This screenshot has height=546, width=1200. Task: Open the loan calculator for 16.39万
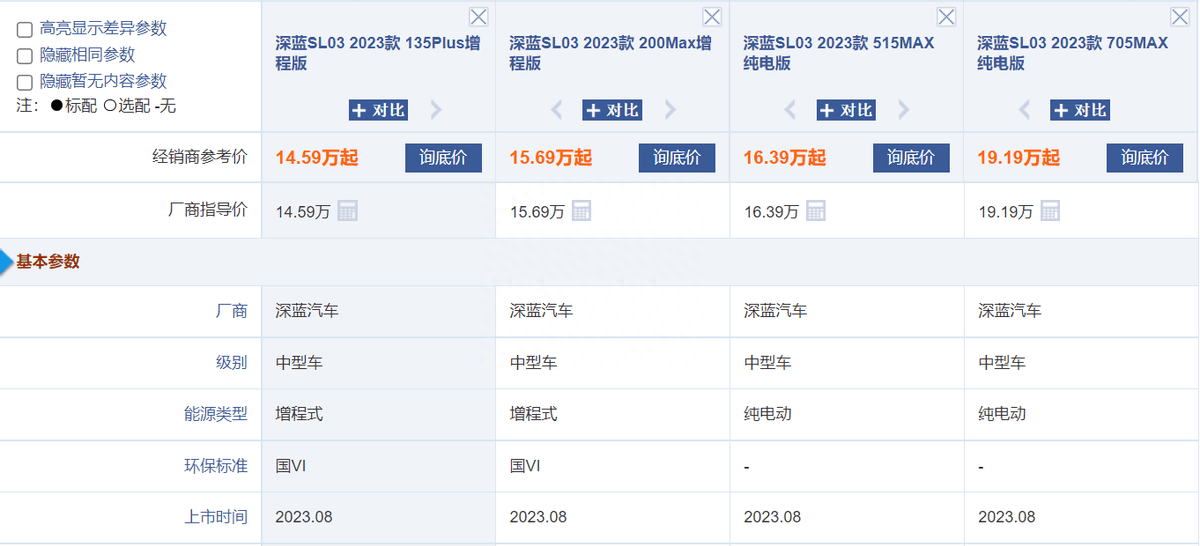pyautogui.click(x=815, y=211)
